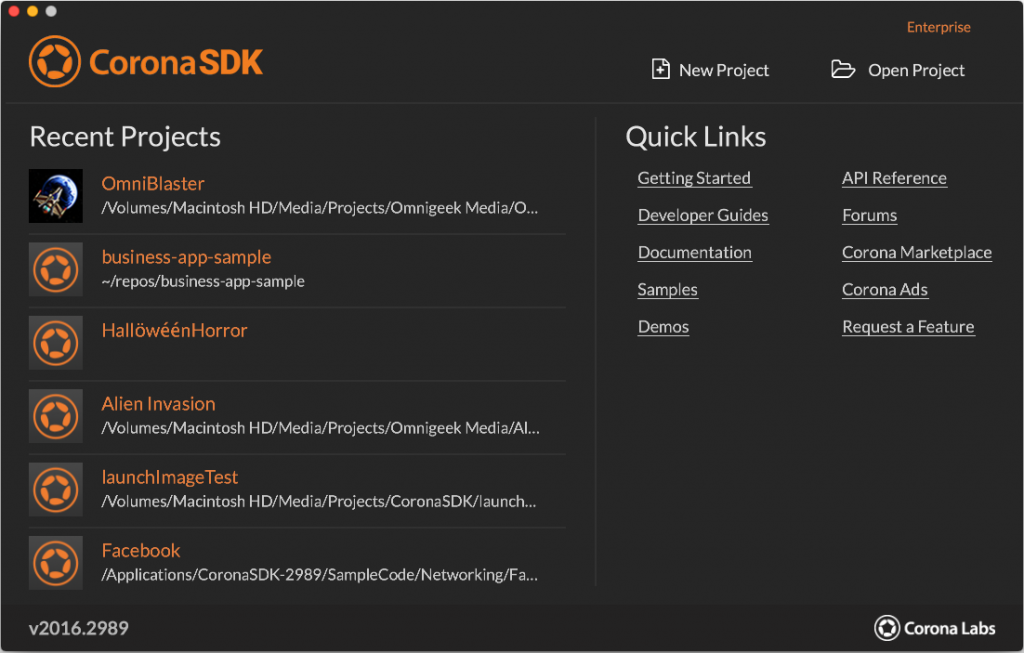
Task: Open the Alien Invasion project title
Action: (158, 404)
